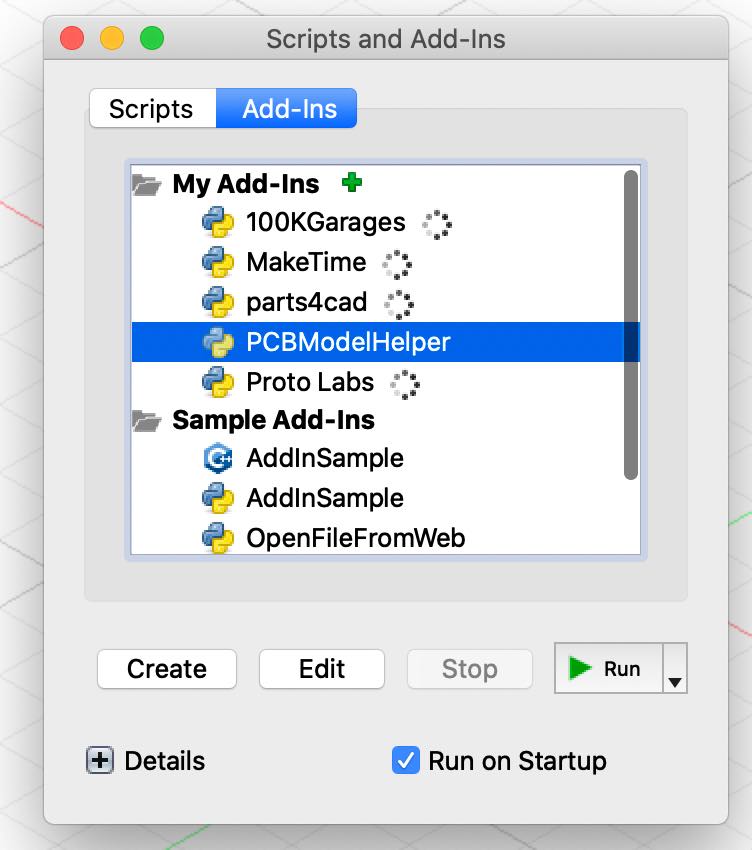Click the Stop button
This screenshot has height=850, width=752.
[470, 669]
